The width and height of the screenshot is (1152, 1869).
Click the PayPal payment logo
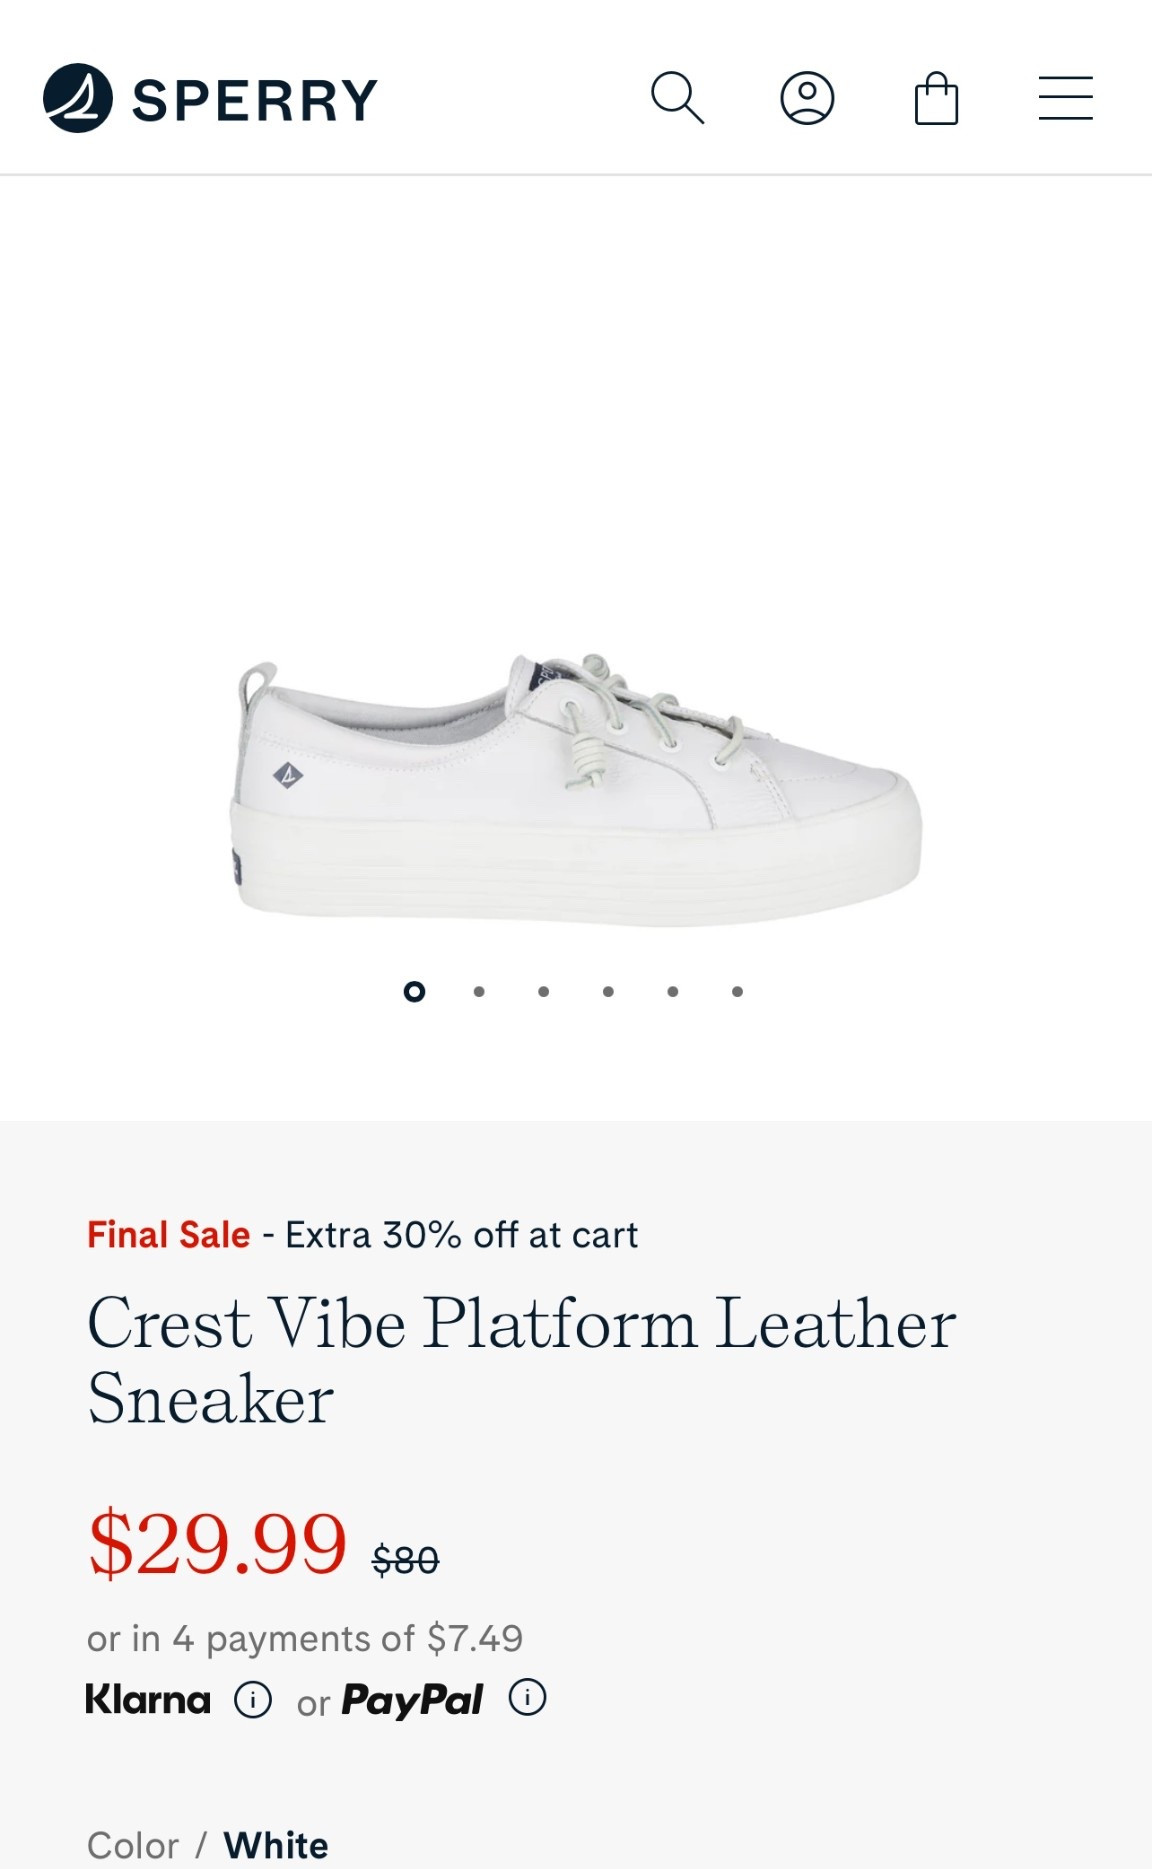412,1699
